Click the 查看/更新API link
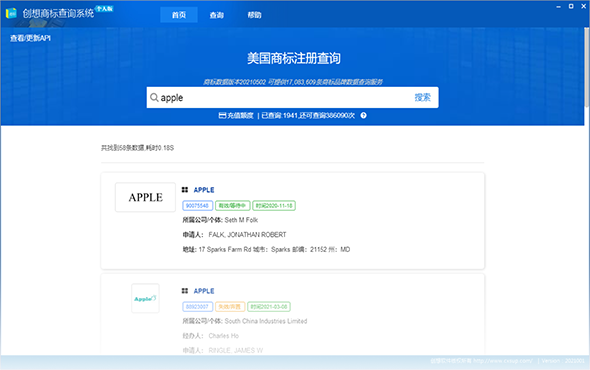 (x=30, y=38)
